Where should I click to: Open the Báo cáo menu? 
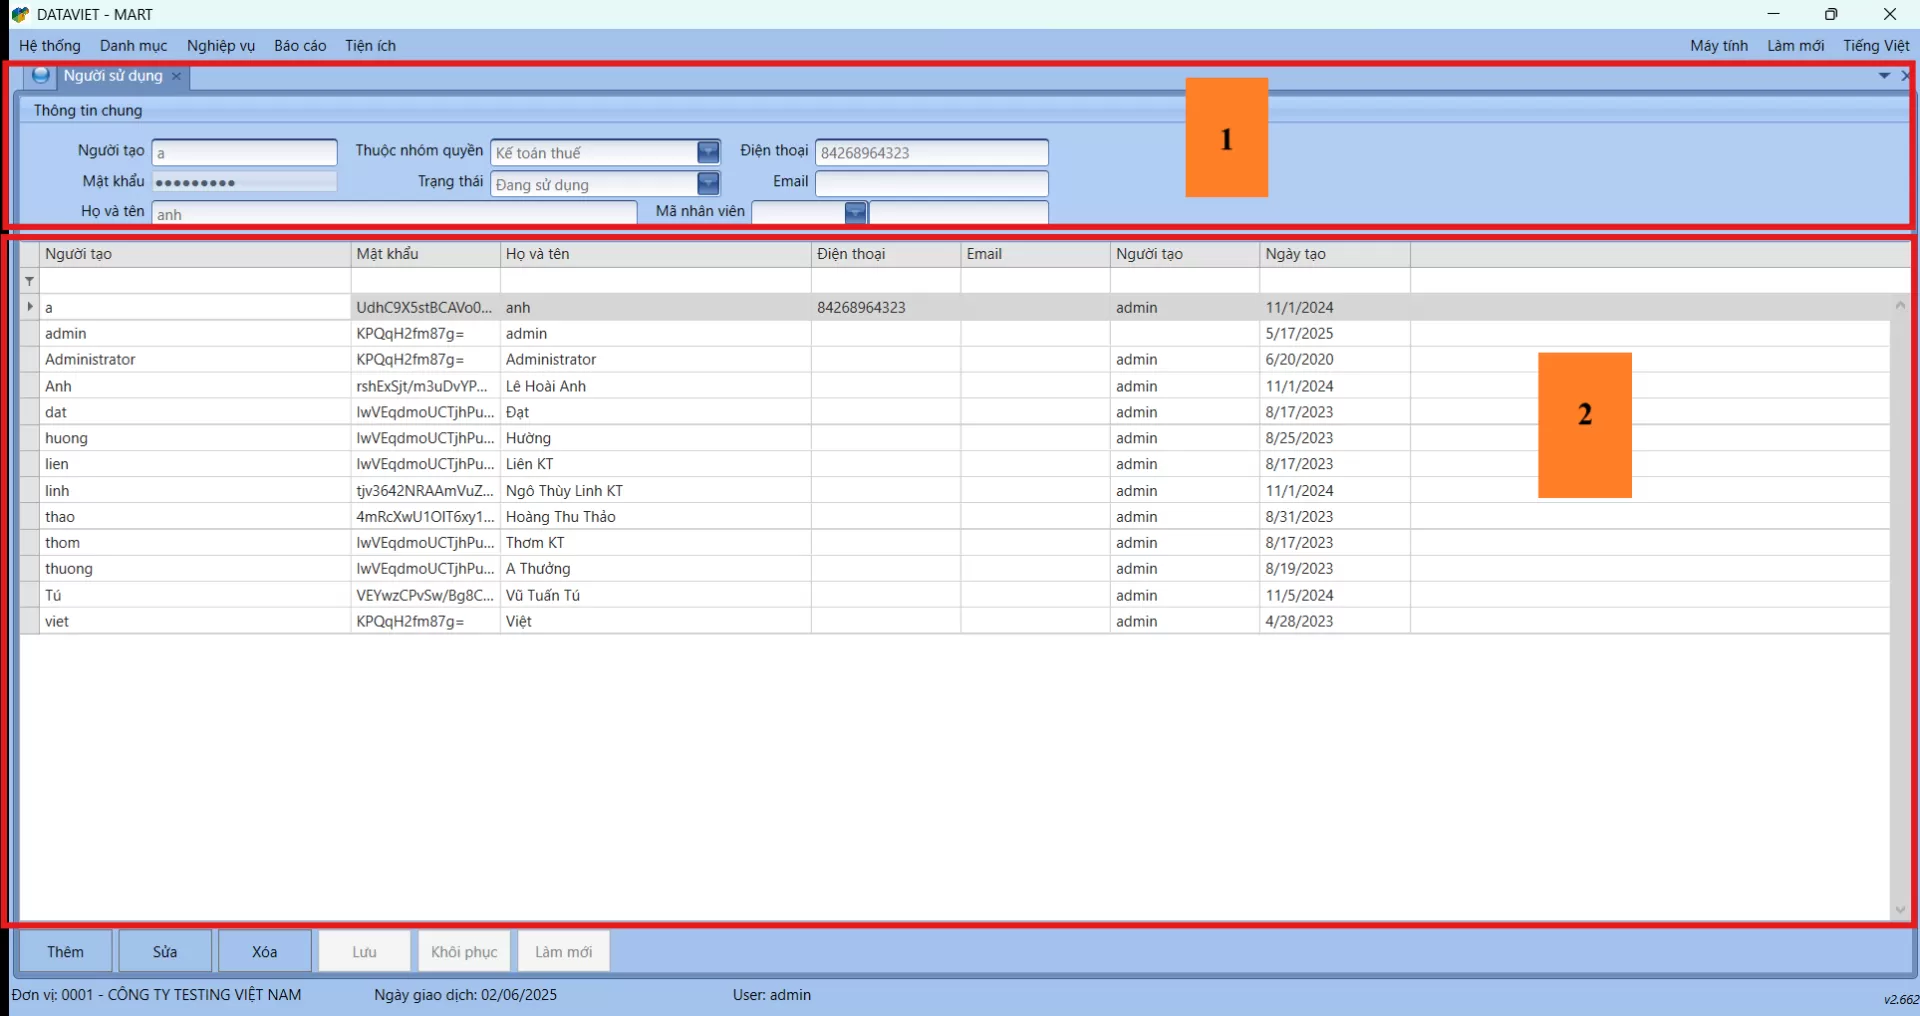(x=300, y=46)
